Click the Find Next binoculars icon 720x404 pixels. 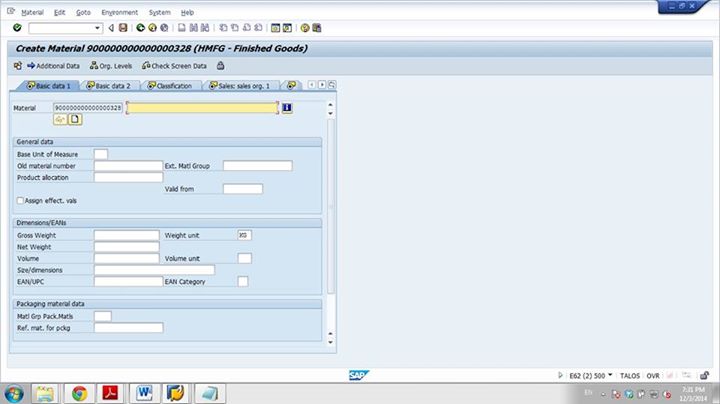(x=205, y=28)
